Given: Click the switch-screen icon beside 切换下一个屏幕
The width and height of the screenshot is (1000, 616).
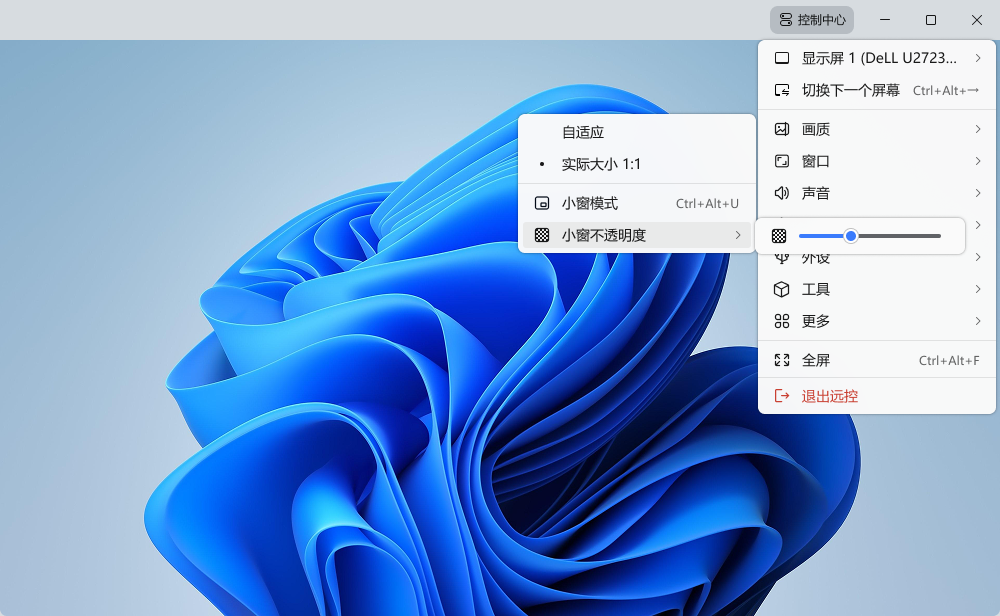Looking at the screenshot, I should coord(782,91).
